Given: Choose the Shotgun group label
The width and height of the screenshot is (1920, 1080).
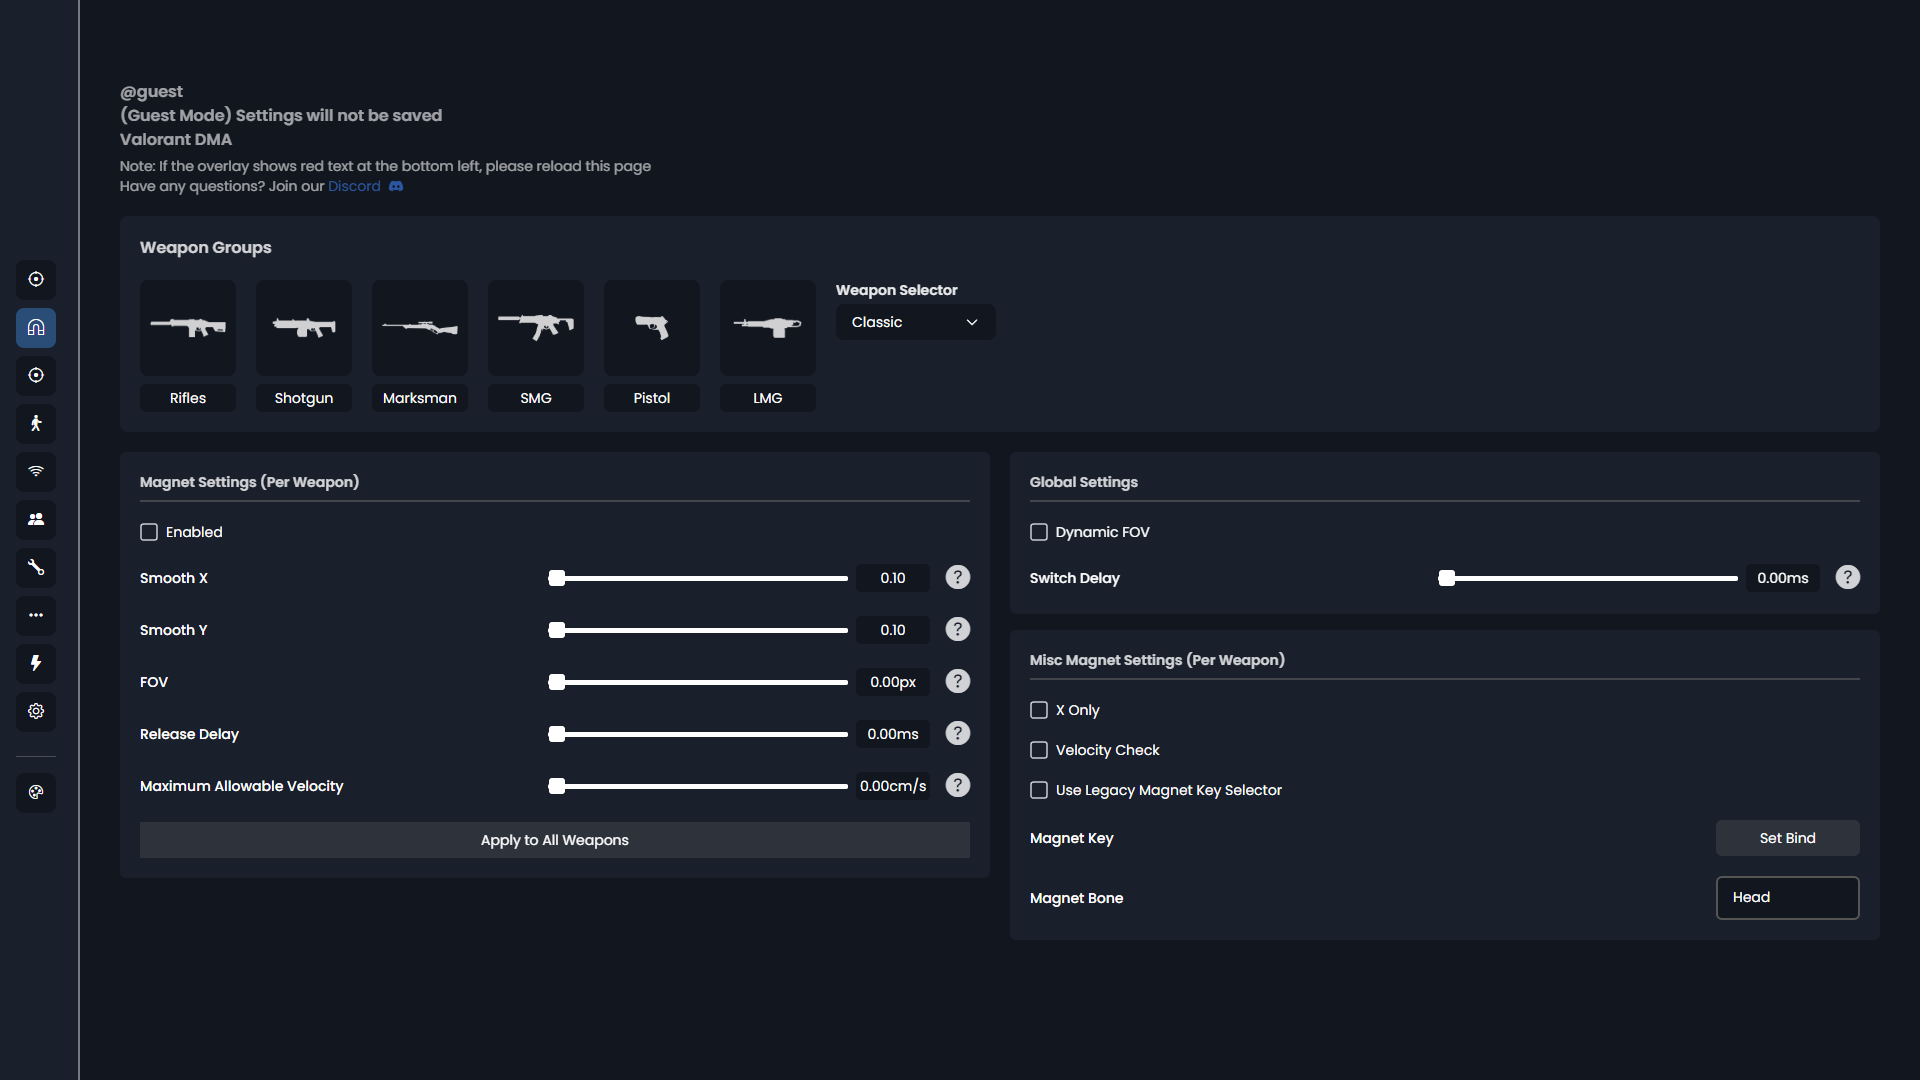Looking at the screenshot, I should pyautogui.click(x=304, y=399).
